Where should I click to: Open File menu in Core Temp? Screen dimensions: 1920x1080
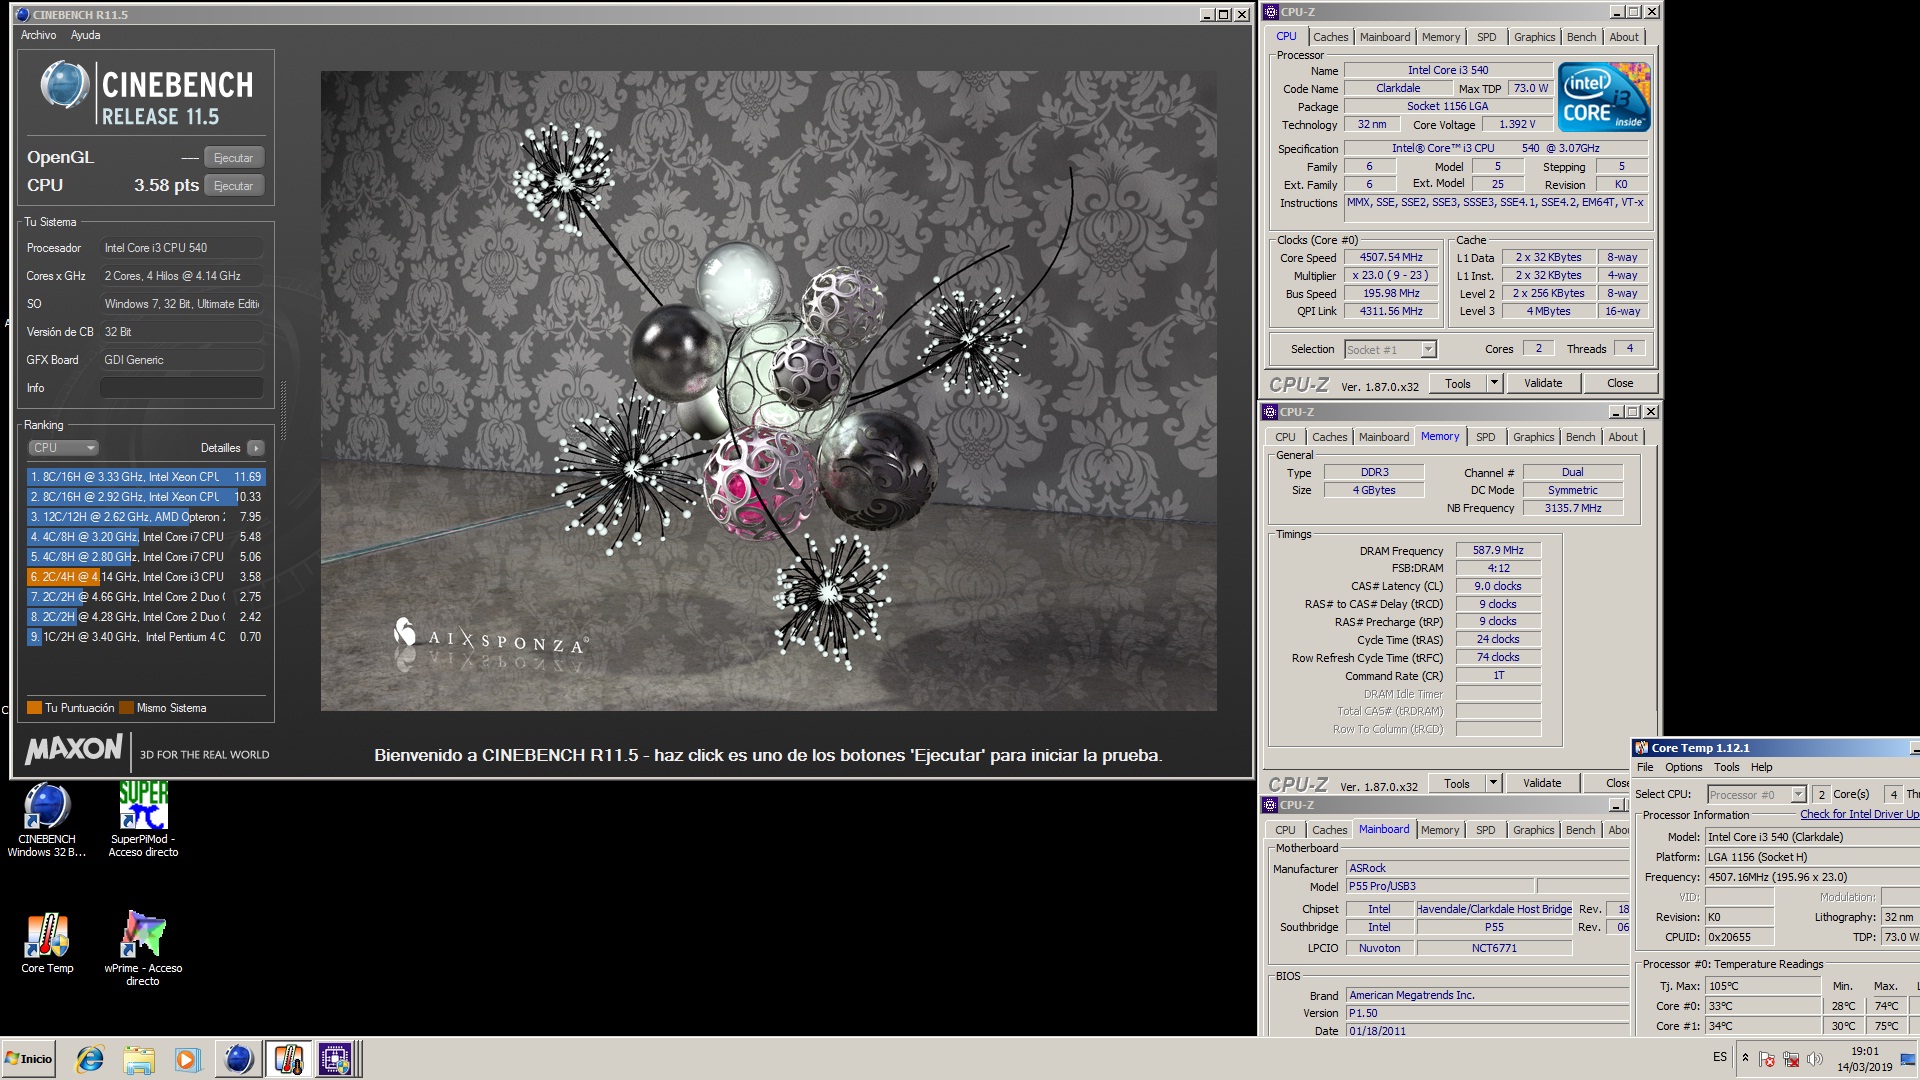coord(1645,767)
